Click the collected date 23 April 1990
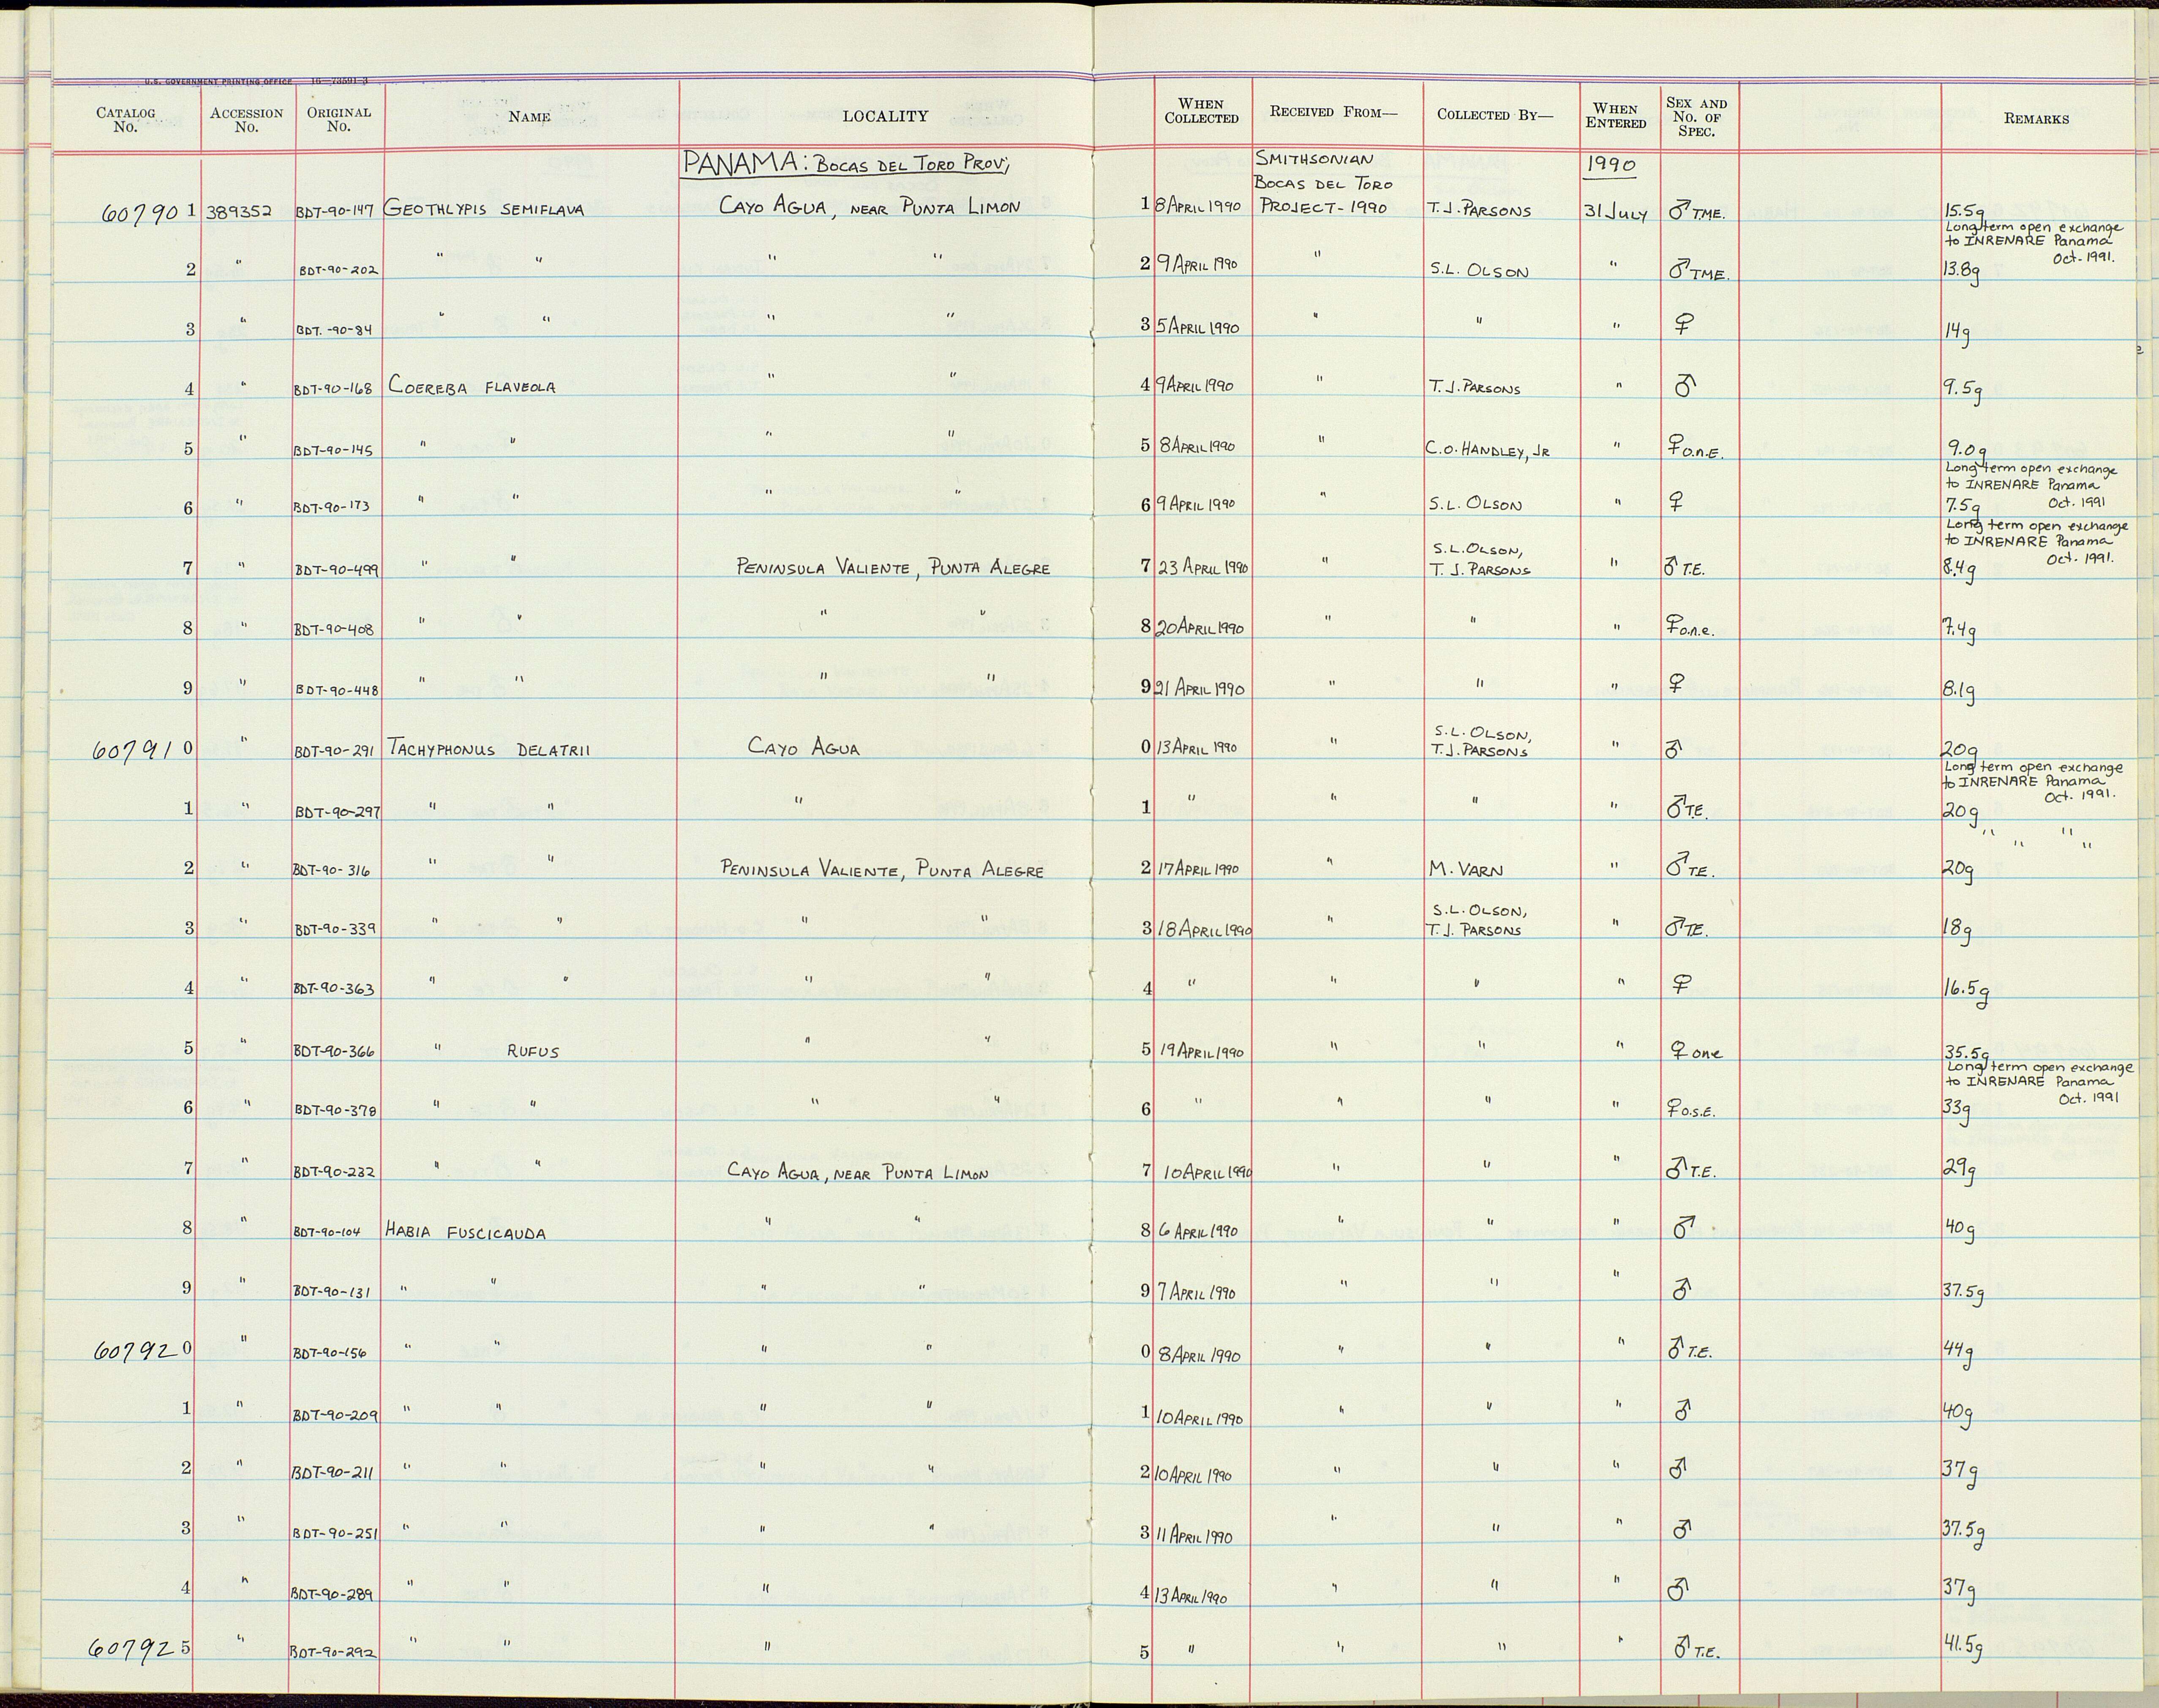2159x1708 pixels. [1203, 567]
